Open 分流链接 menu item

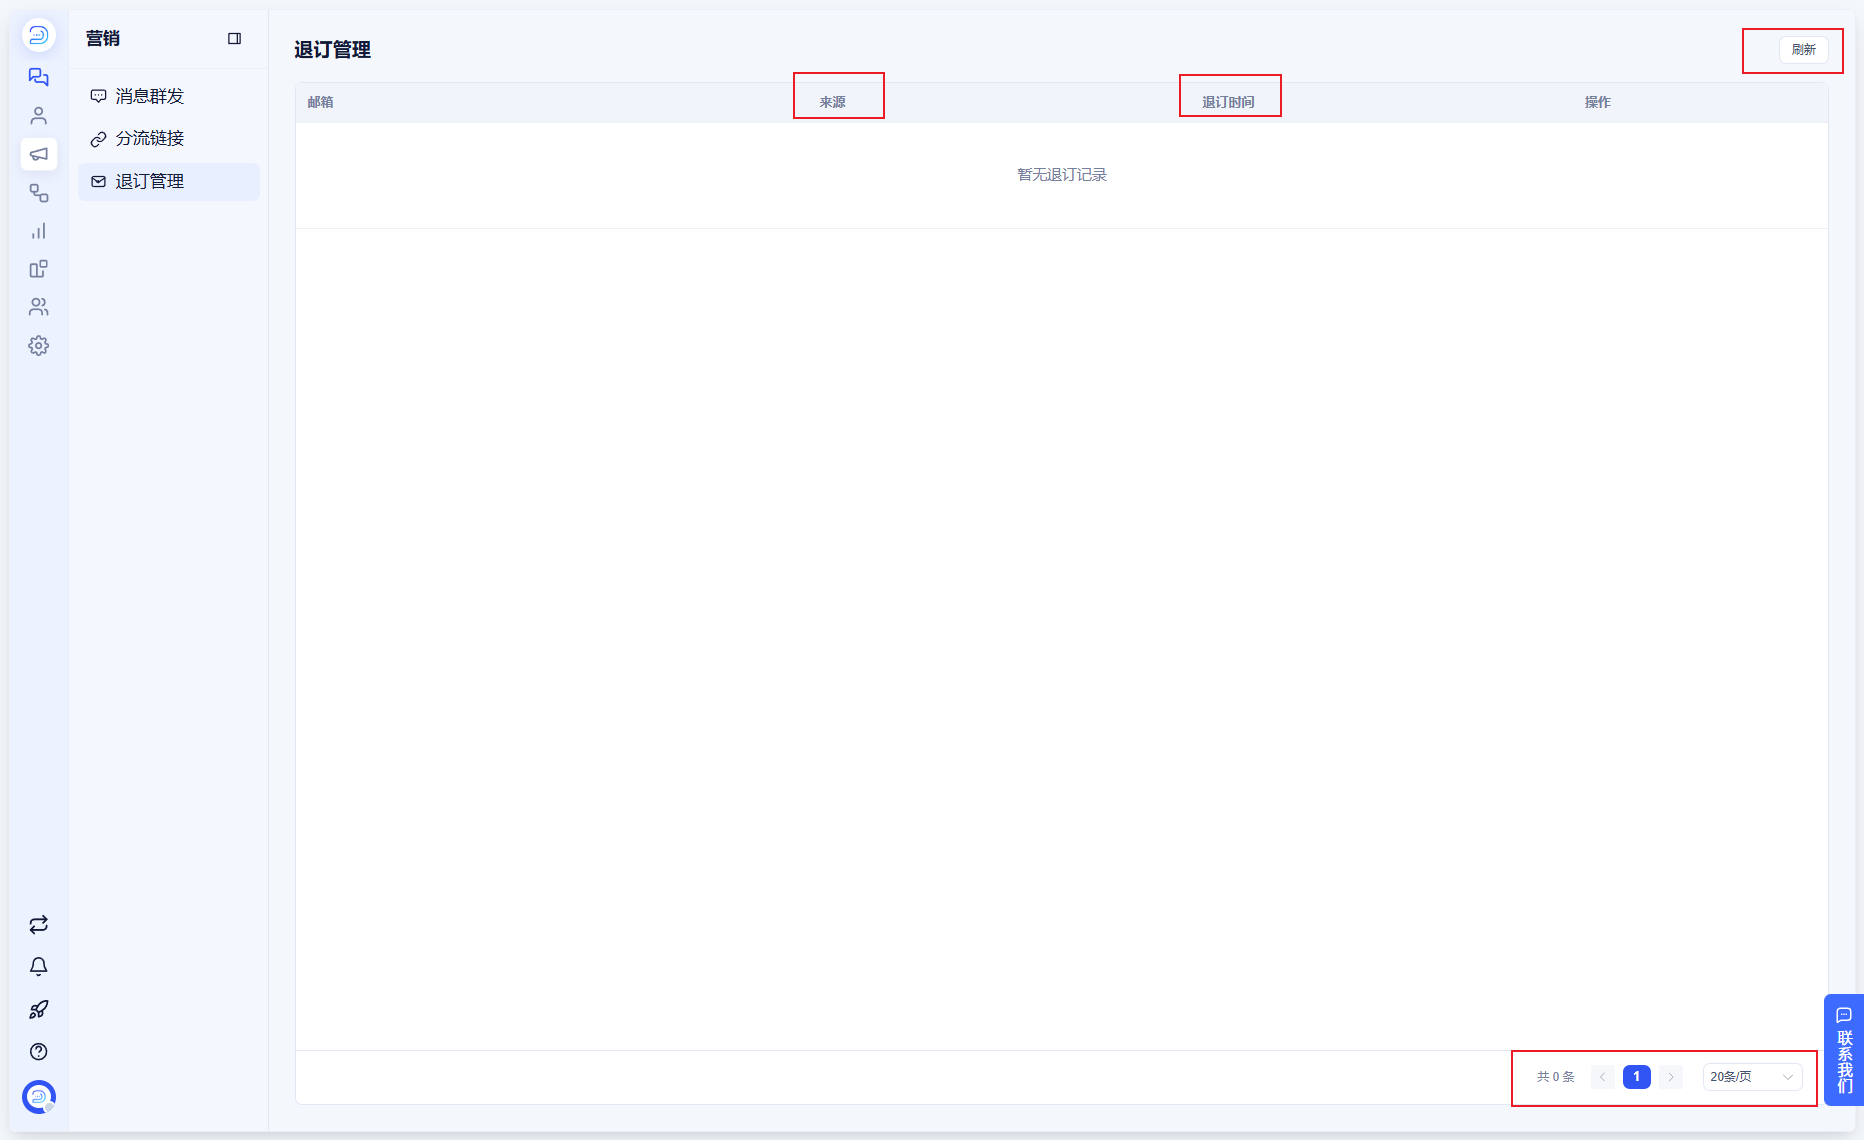[x=168, y=138]
